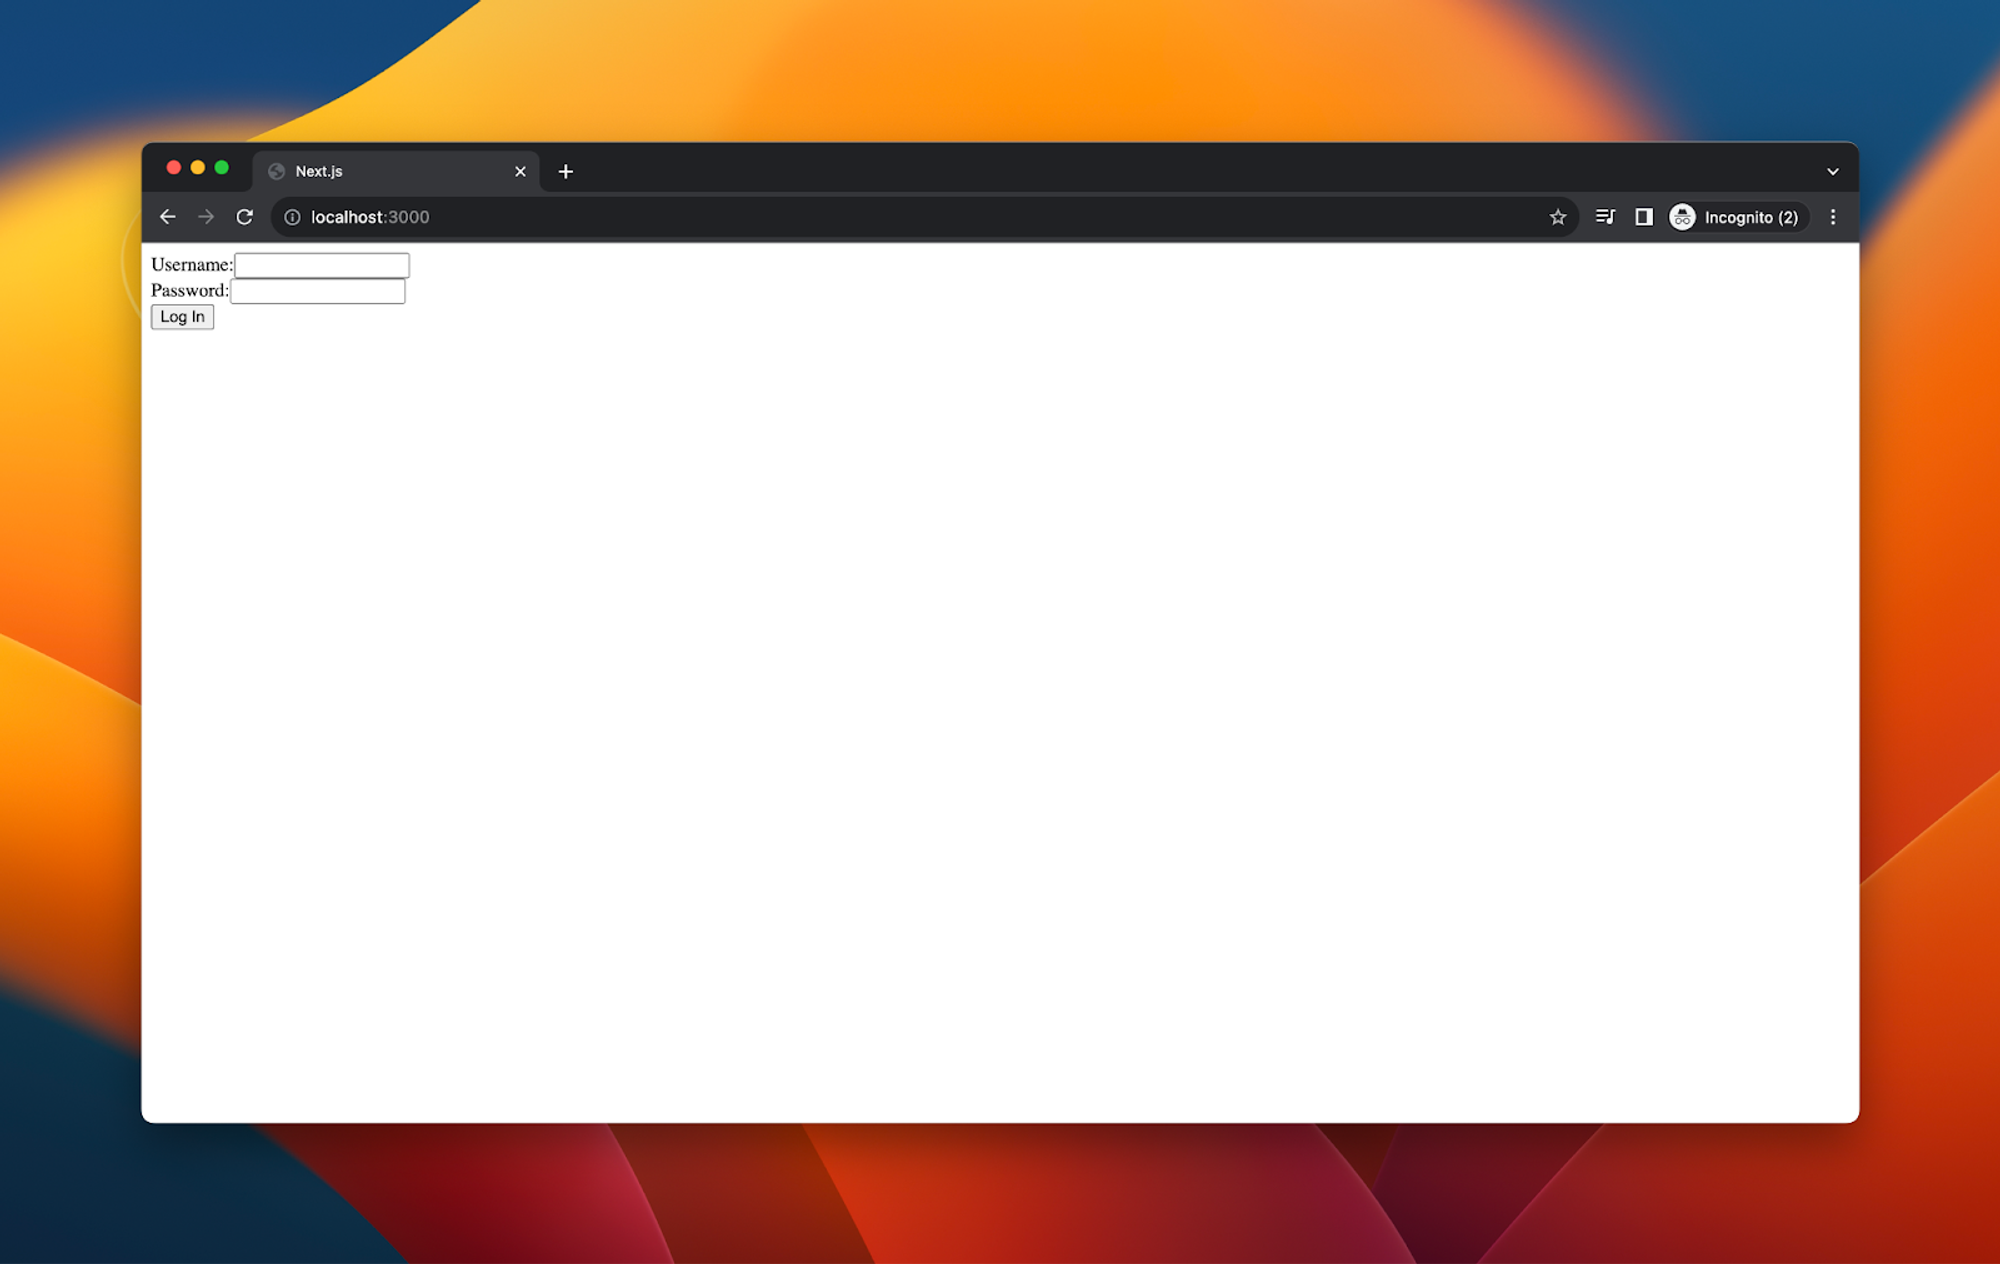The width and height of the screenshot is (2000, 1264).
Task: Click the browser back arrow
Action: tap(167, 217)
